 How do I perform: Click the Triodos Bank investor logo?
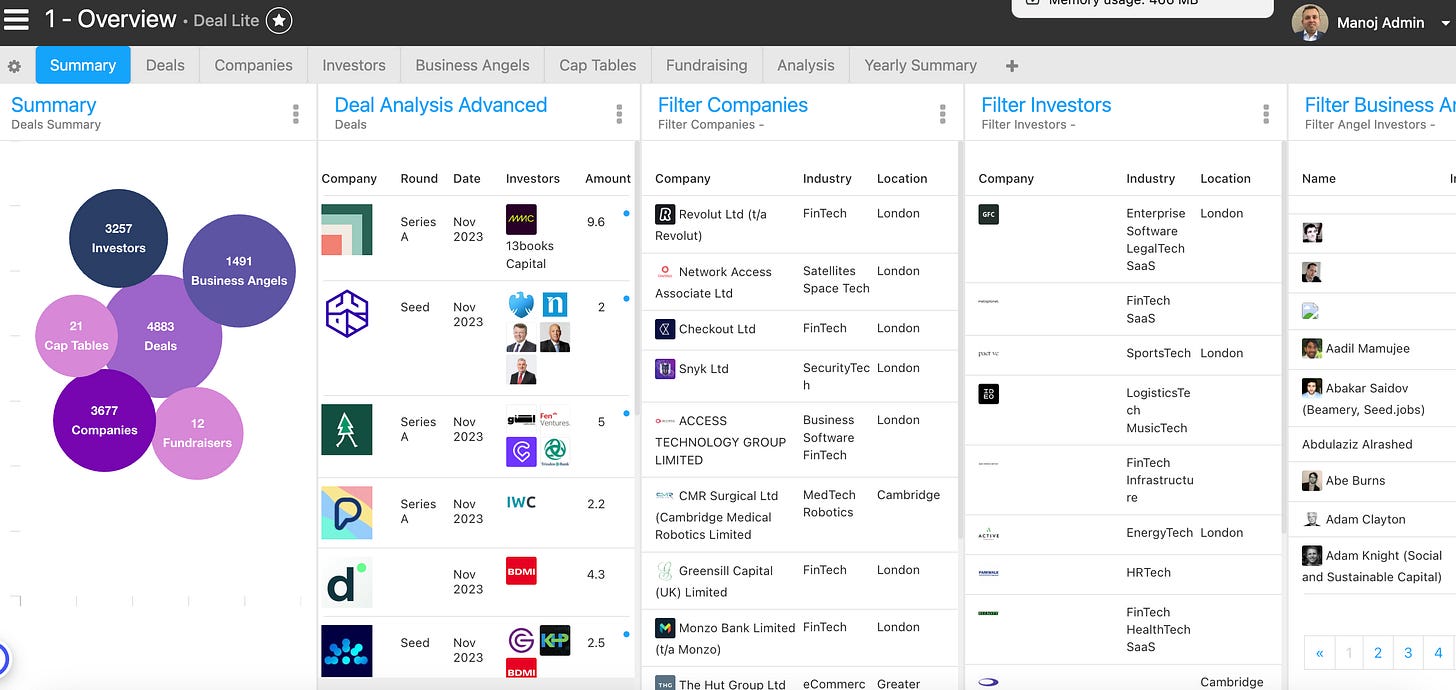[555, 452]
